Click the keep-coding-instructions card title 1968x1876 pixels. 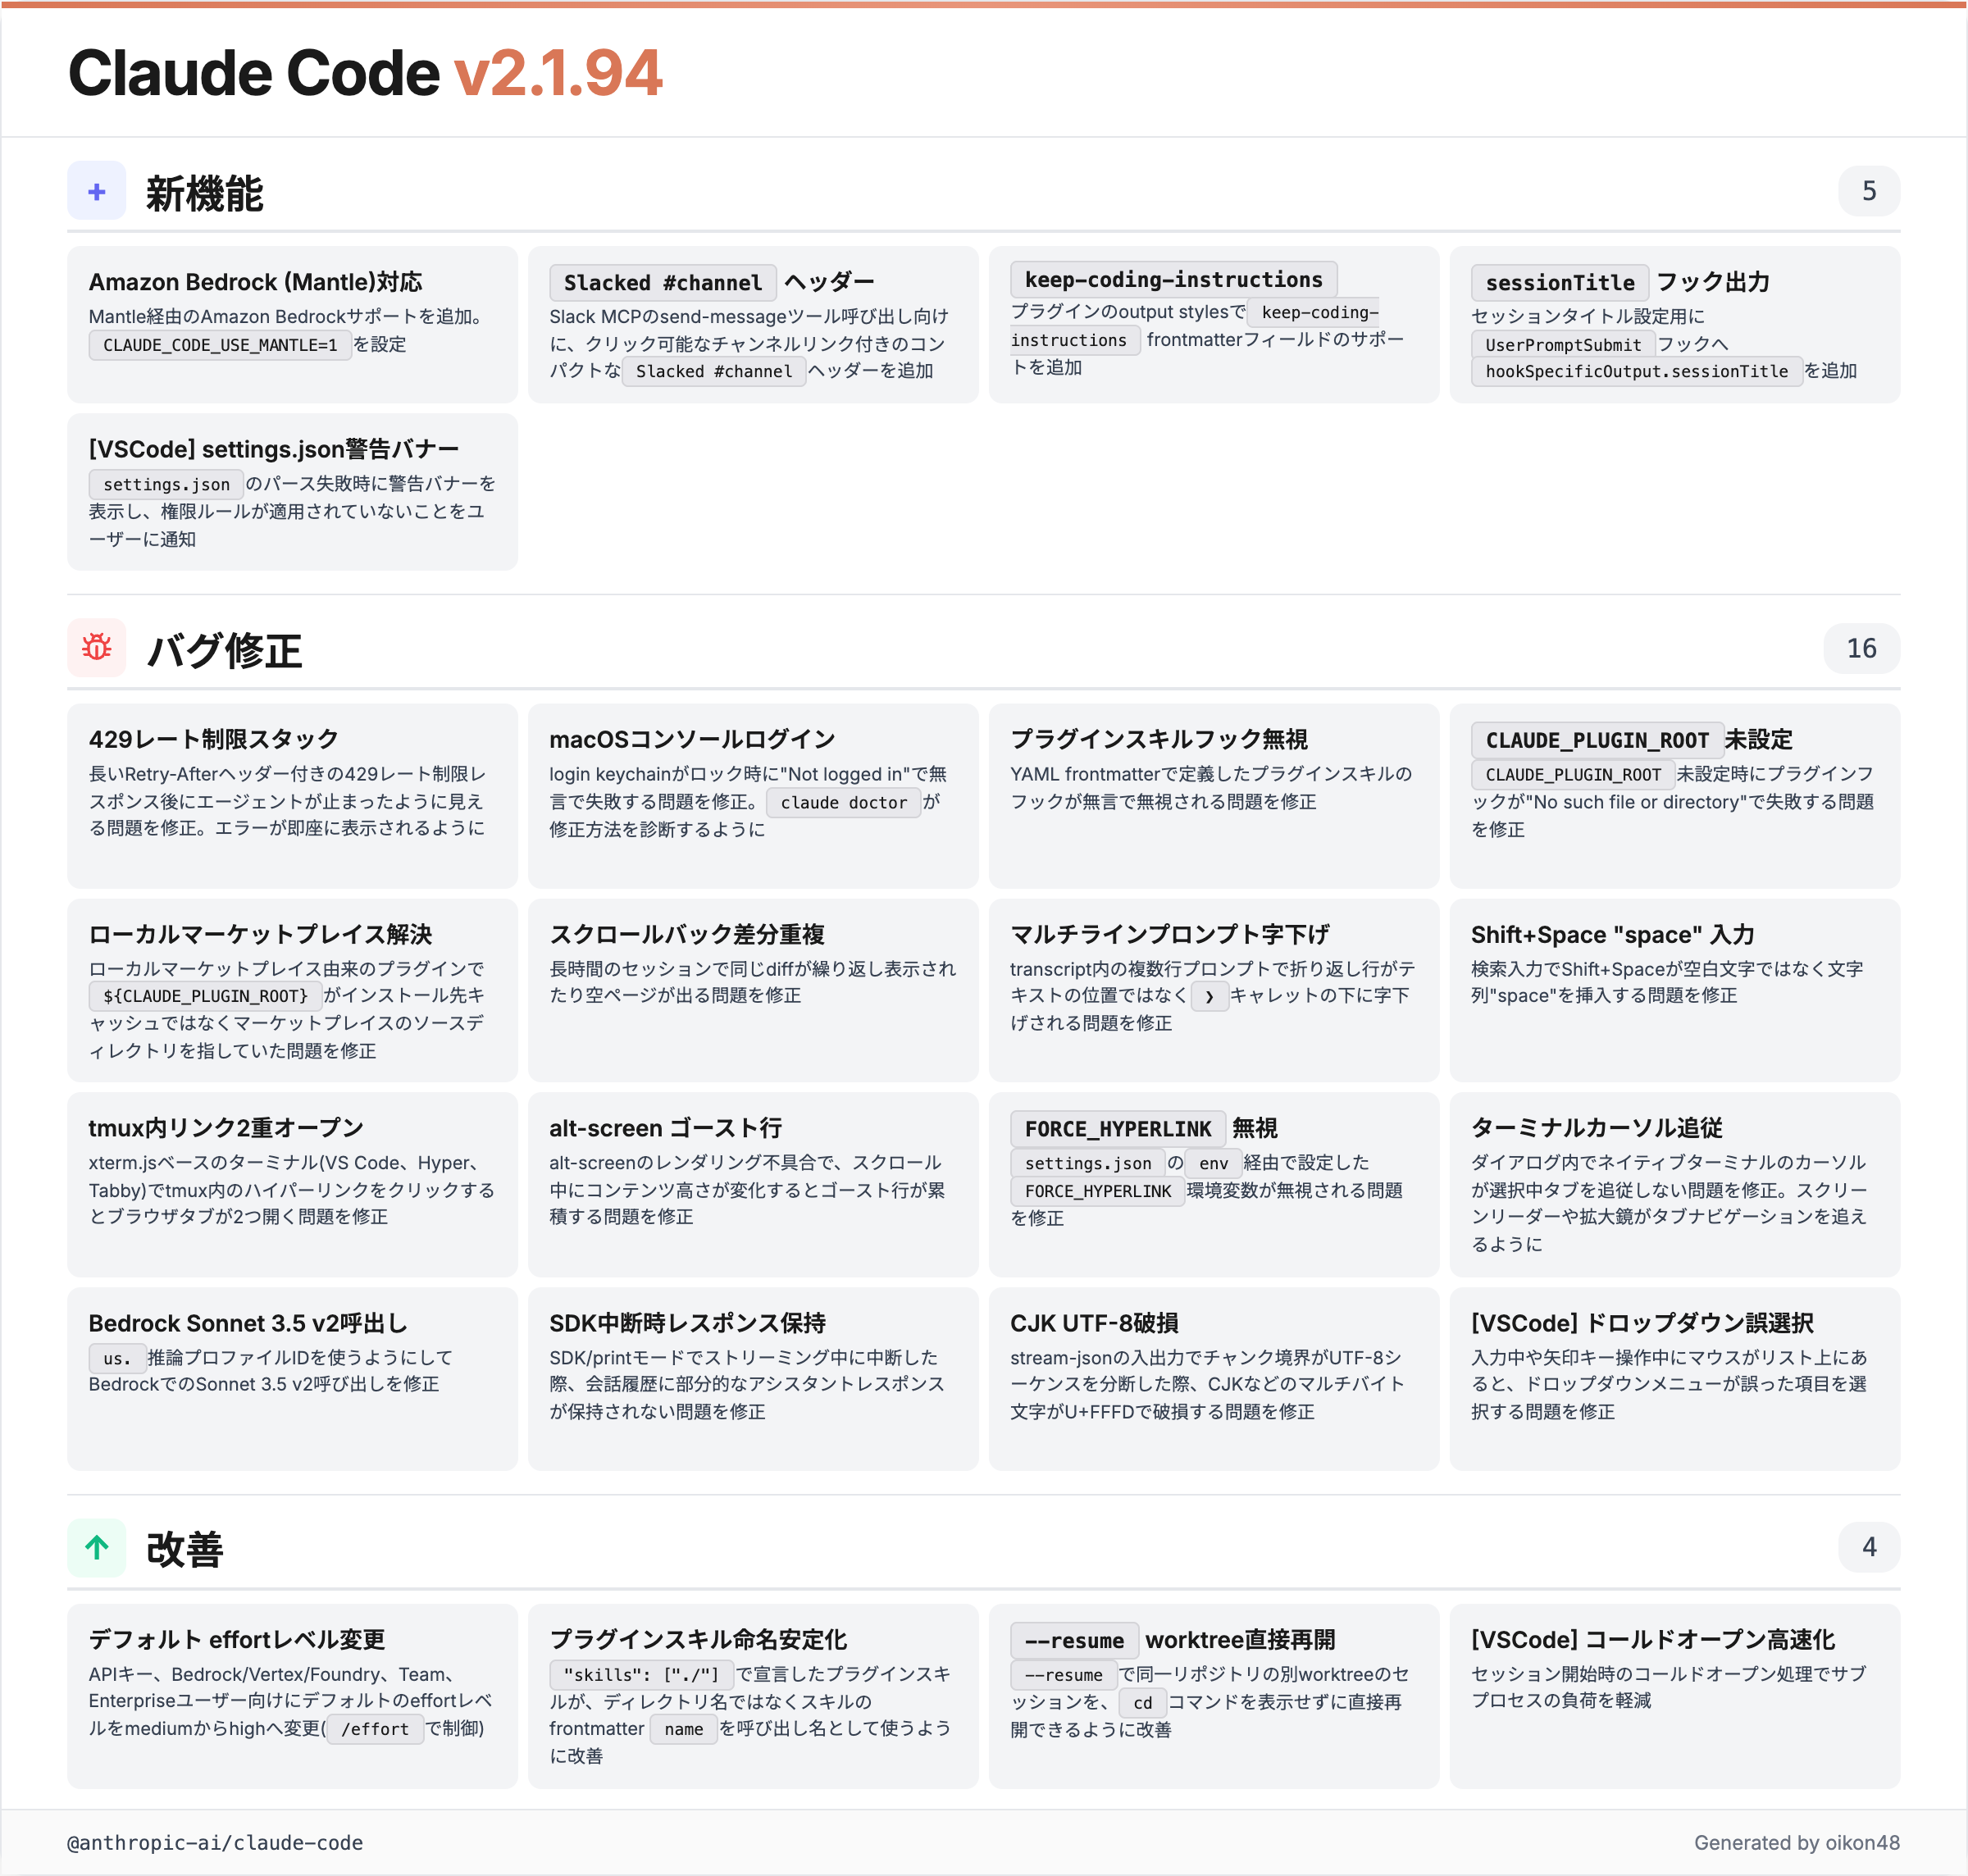(1173, 280)
